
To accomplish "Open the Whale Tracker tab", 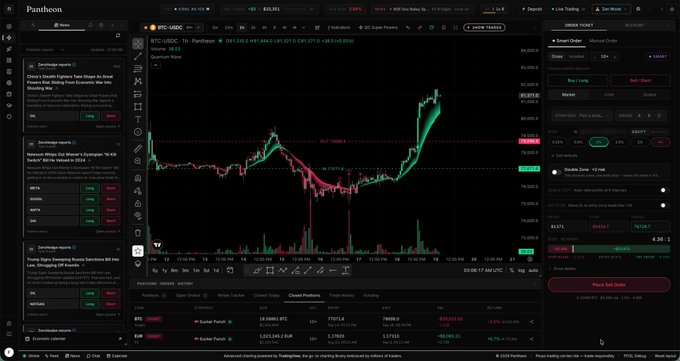I will coord(231,295).
